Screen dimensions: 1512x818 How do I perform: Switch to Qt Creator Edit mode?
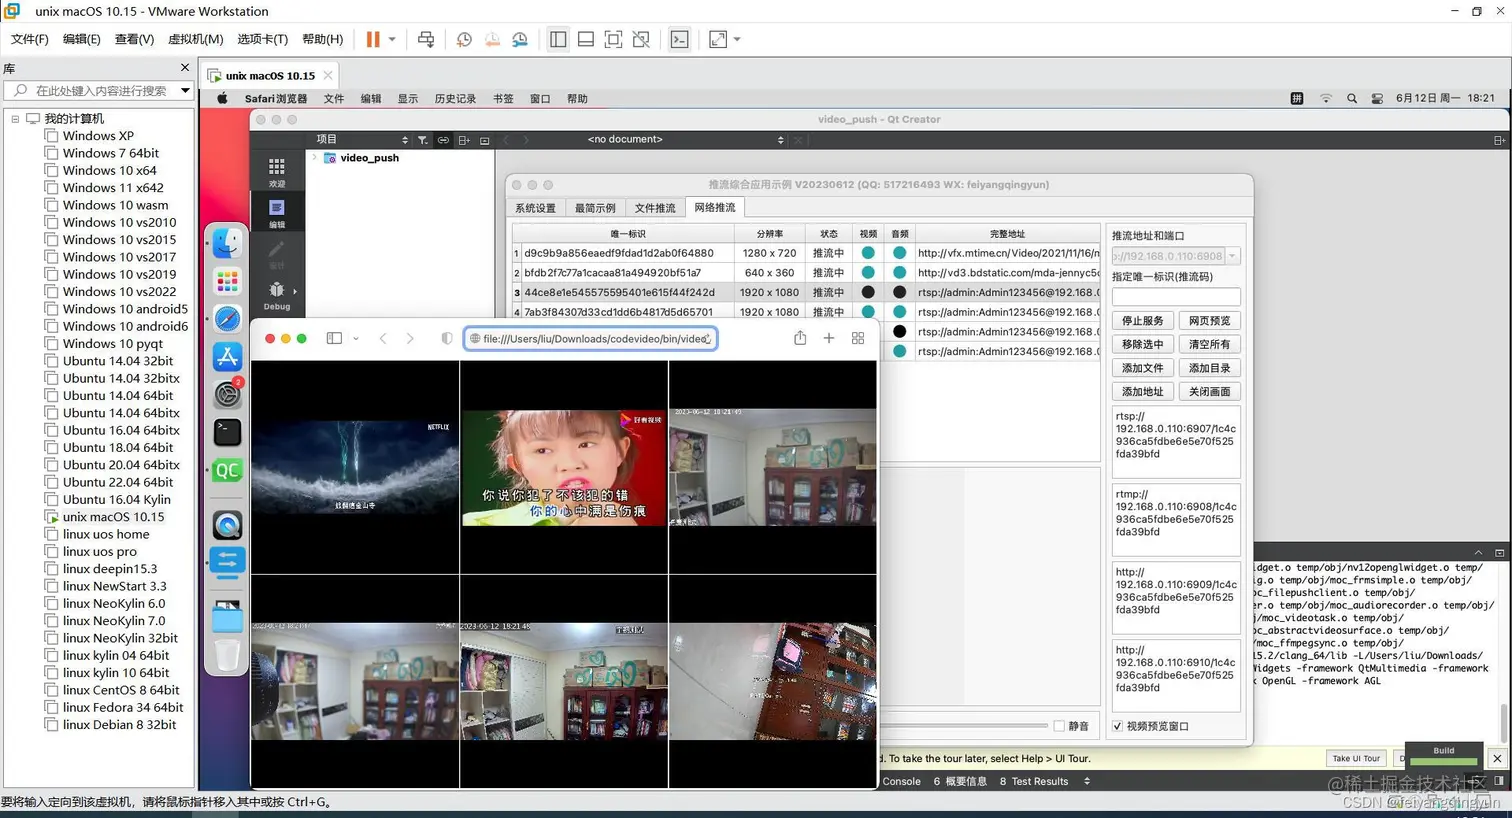tap(277, 213)
